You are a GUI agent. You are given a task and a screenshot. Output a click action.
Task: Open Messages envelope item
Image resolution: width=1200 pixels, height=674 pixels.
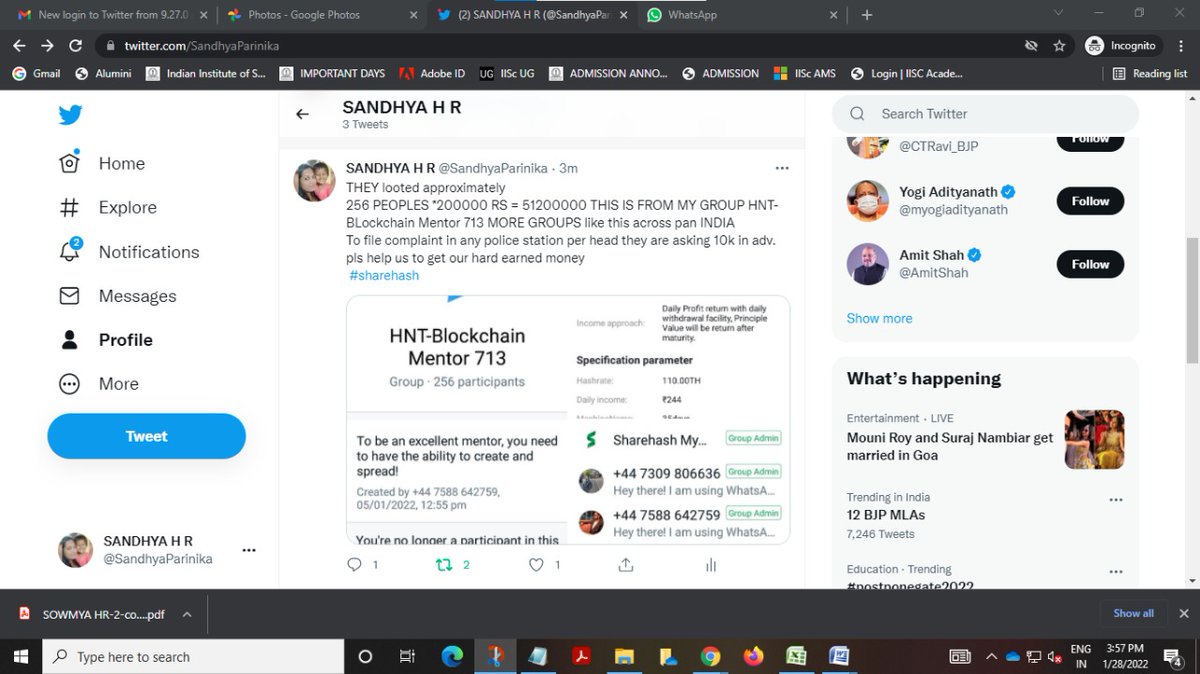[x=117, y=296]
